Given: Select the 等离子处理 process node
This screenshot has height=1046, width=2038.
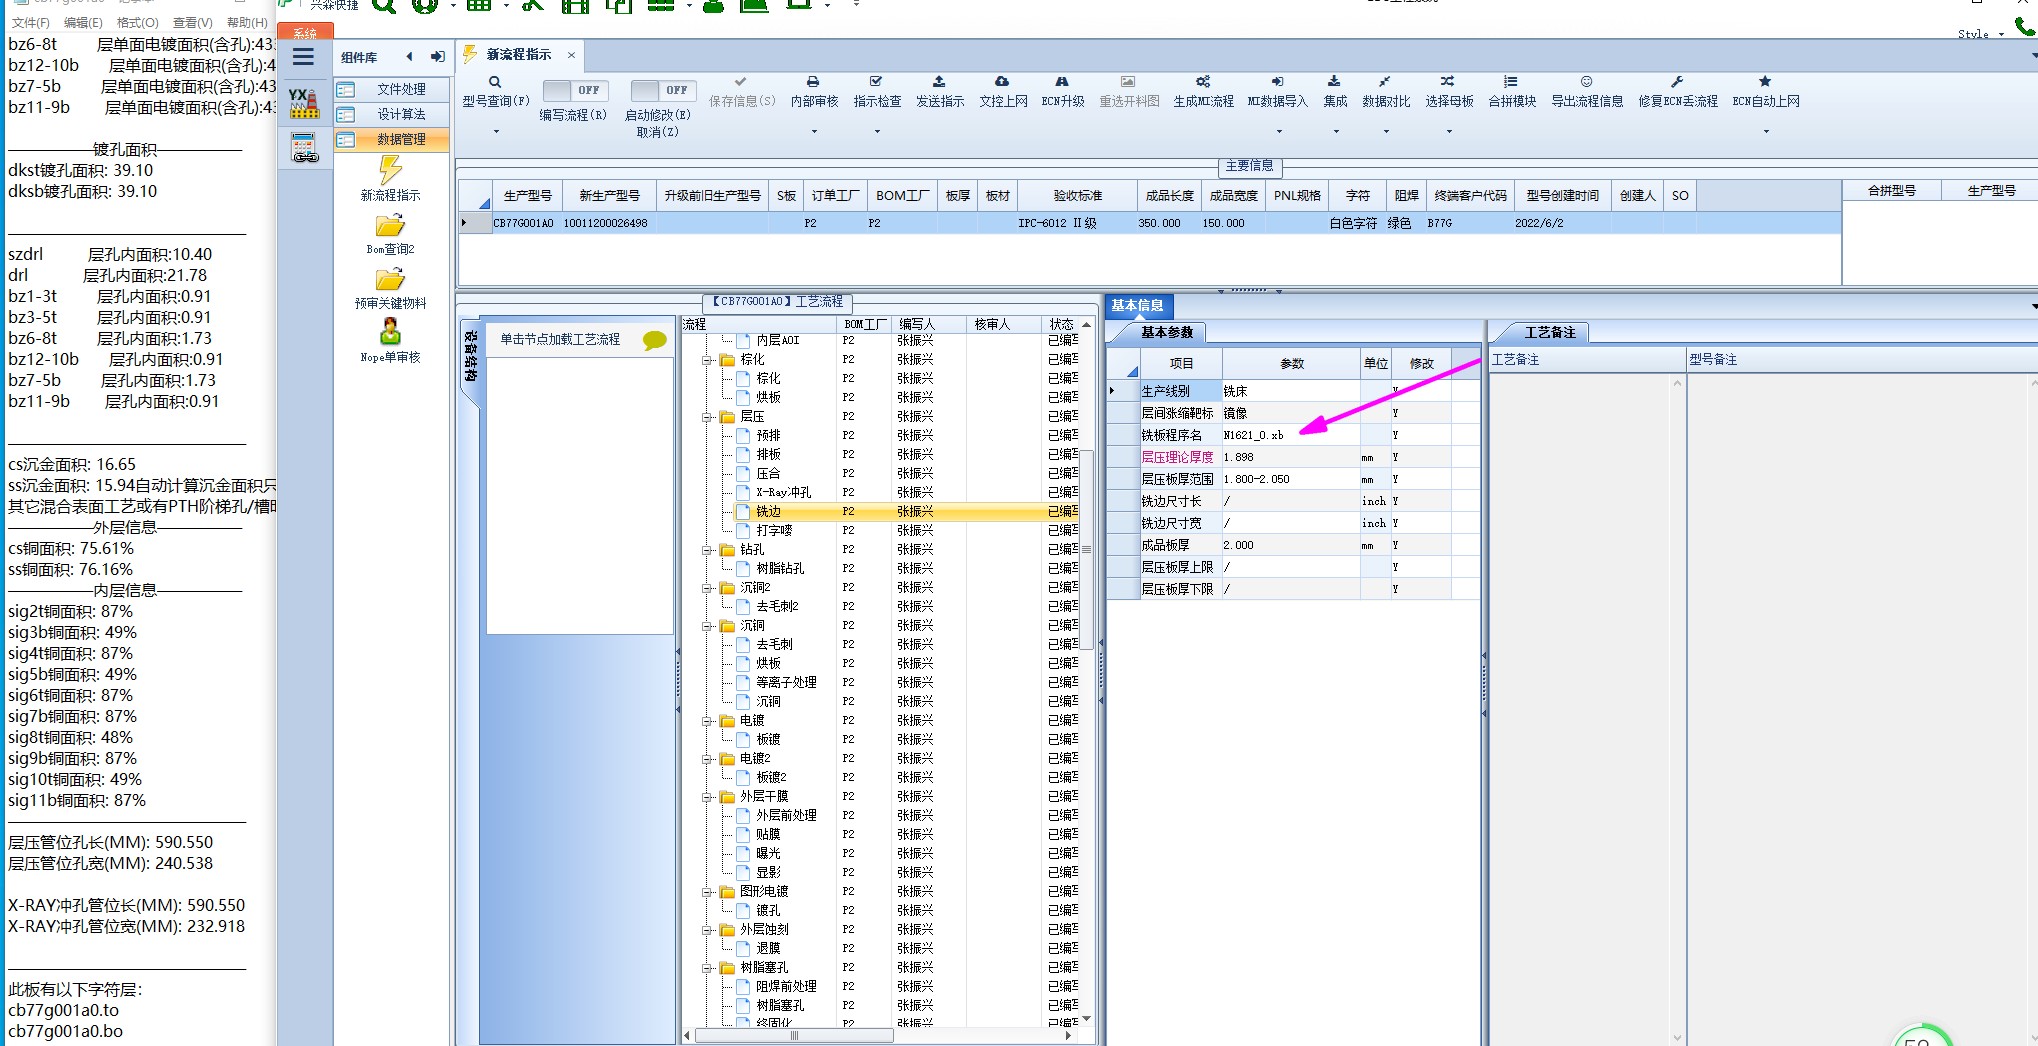Looking at the screenshot, I should (786, 683).
